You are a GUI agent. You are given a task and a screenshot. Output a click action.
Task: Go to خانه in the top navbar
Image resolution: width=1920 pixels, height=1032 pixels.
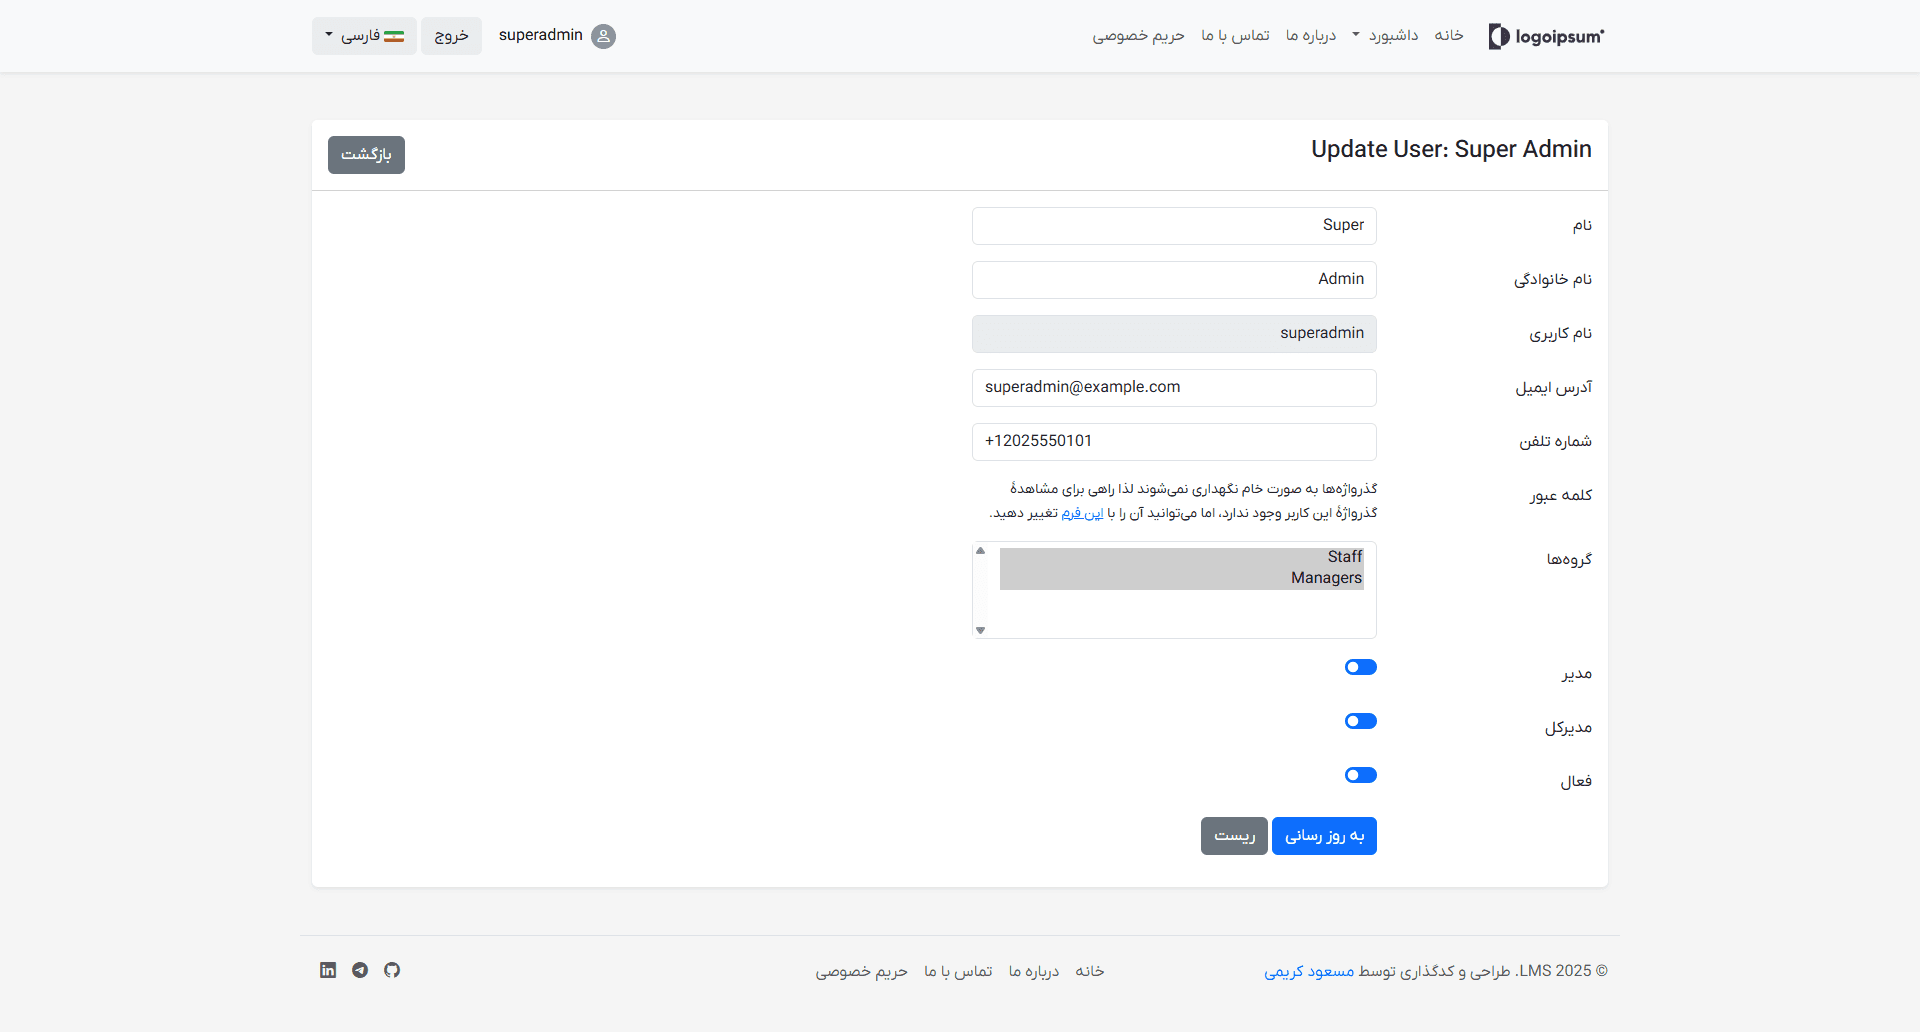click(x=1449, y=35)
